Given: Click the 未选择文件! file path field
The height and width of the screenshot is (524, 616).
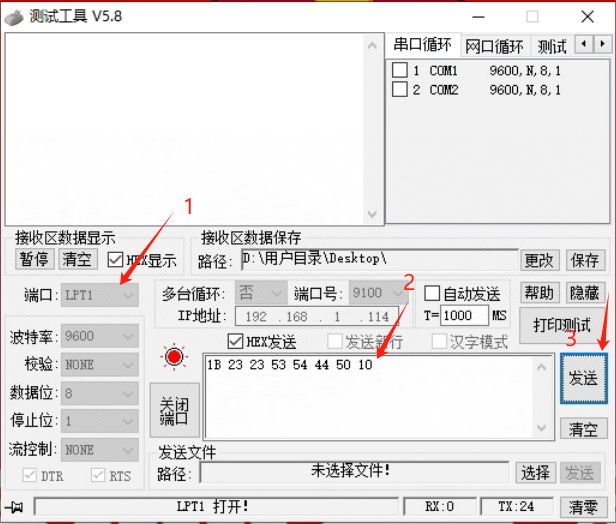Looking at the screenshot, I should pyautogui.click(x=354, y=472).
